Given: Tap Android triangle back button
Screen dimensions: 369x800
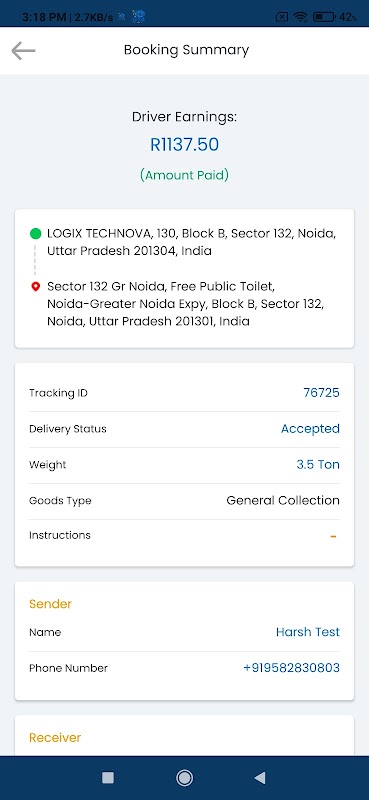Looking at the screenshot, I should pyautogui.click(x=260, y=778).
